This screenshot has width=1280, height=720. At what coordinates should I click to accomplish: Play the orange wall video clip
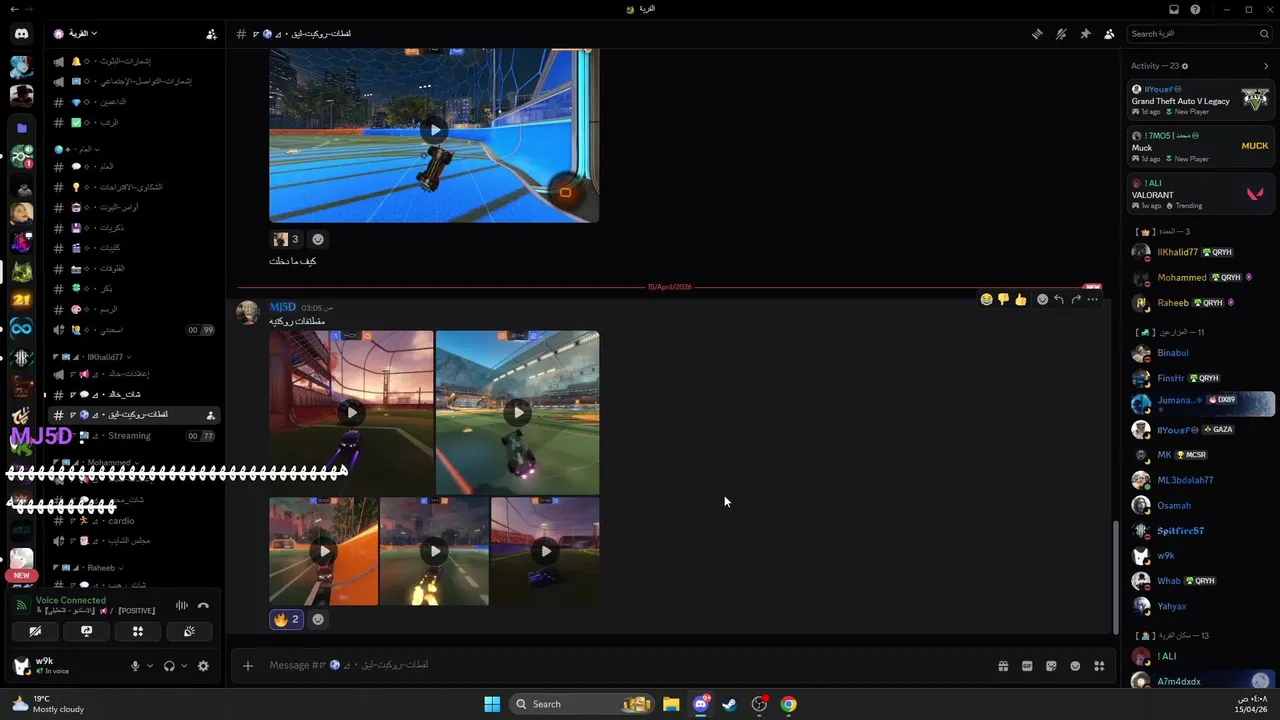(x=323, y=551)
